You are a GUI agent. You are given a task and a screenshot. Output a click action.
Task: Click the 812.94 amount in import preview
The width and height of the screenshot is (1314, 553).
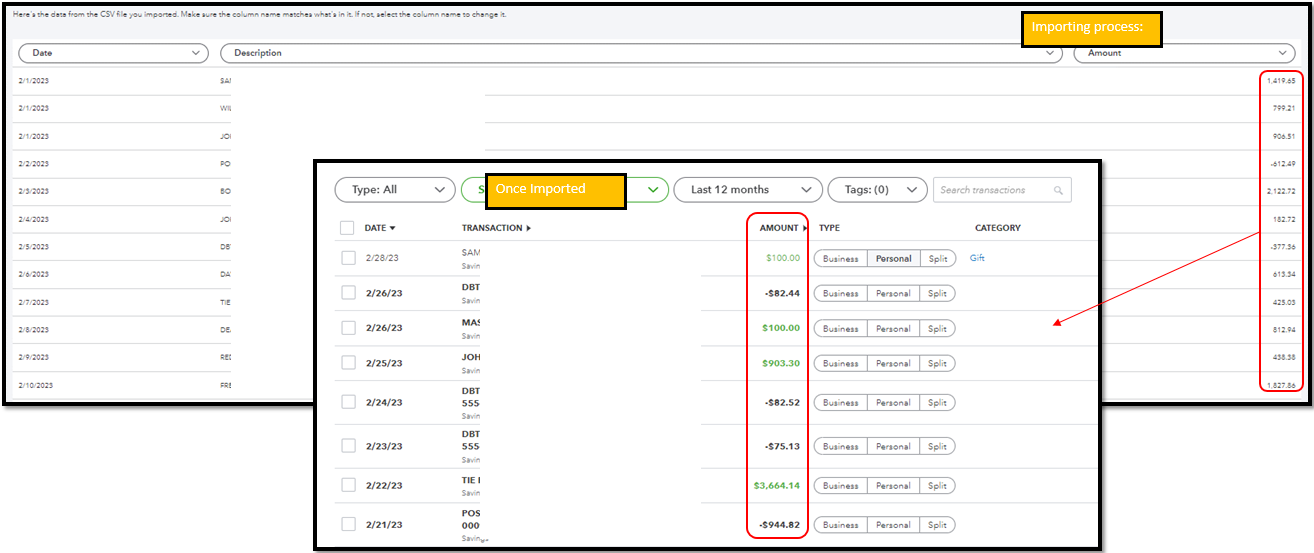pyautogui.click(x=1284, y=329)
